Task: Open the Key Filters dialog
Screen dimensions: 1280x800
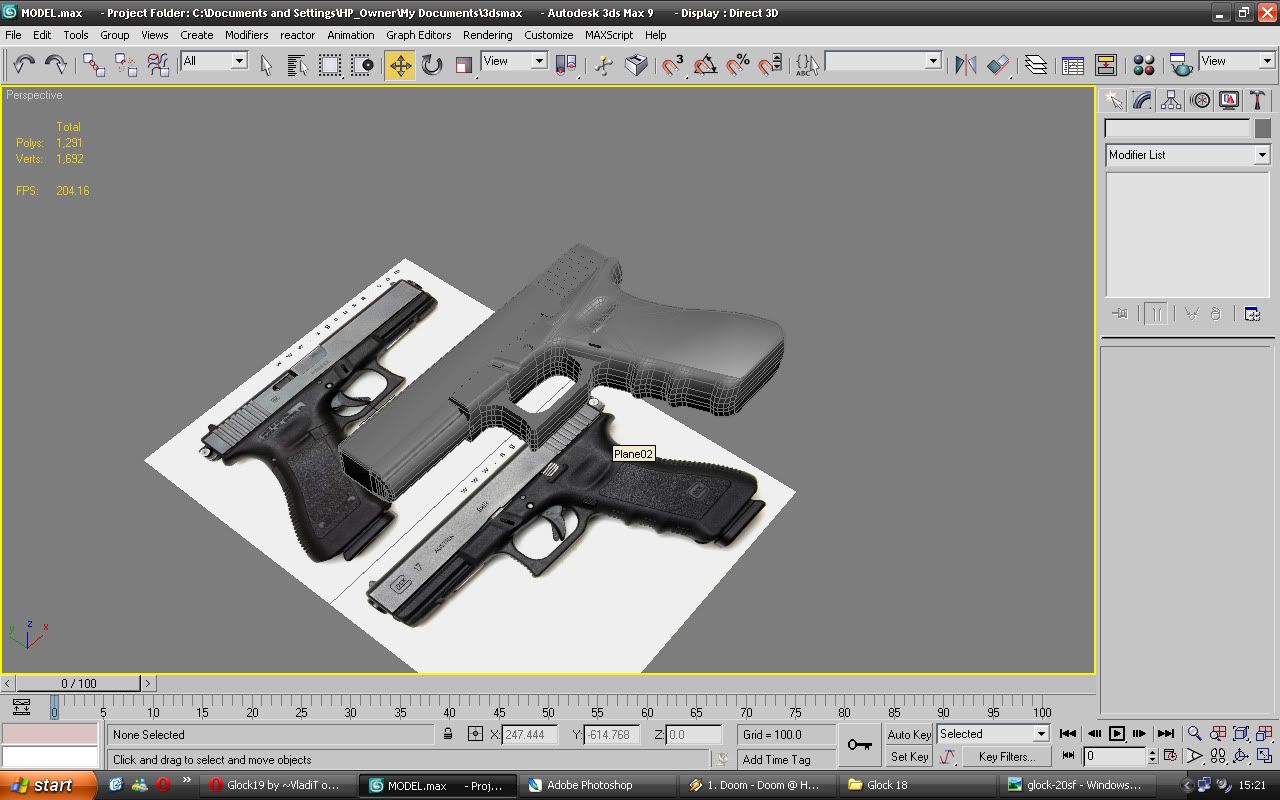Action: (x=1007, y=757)
